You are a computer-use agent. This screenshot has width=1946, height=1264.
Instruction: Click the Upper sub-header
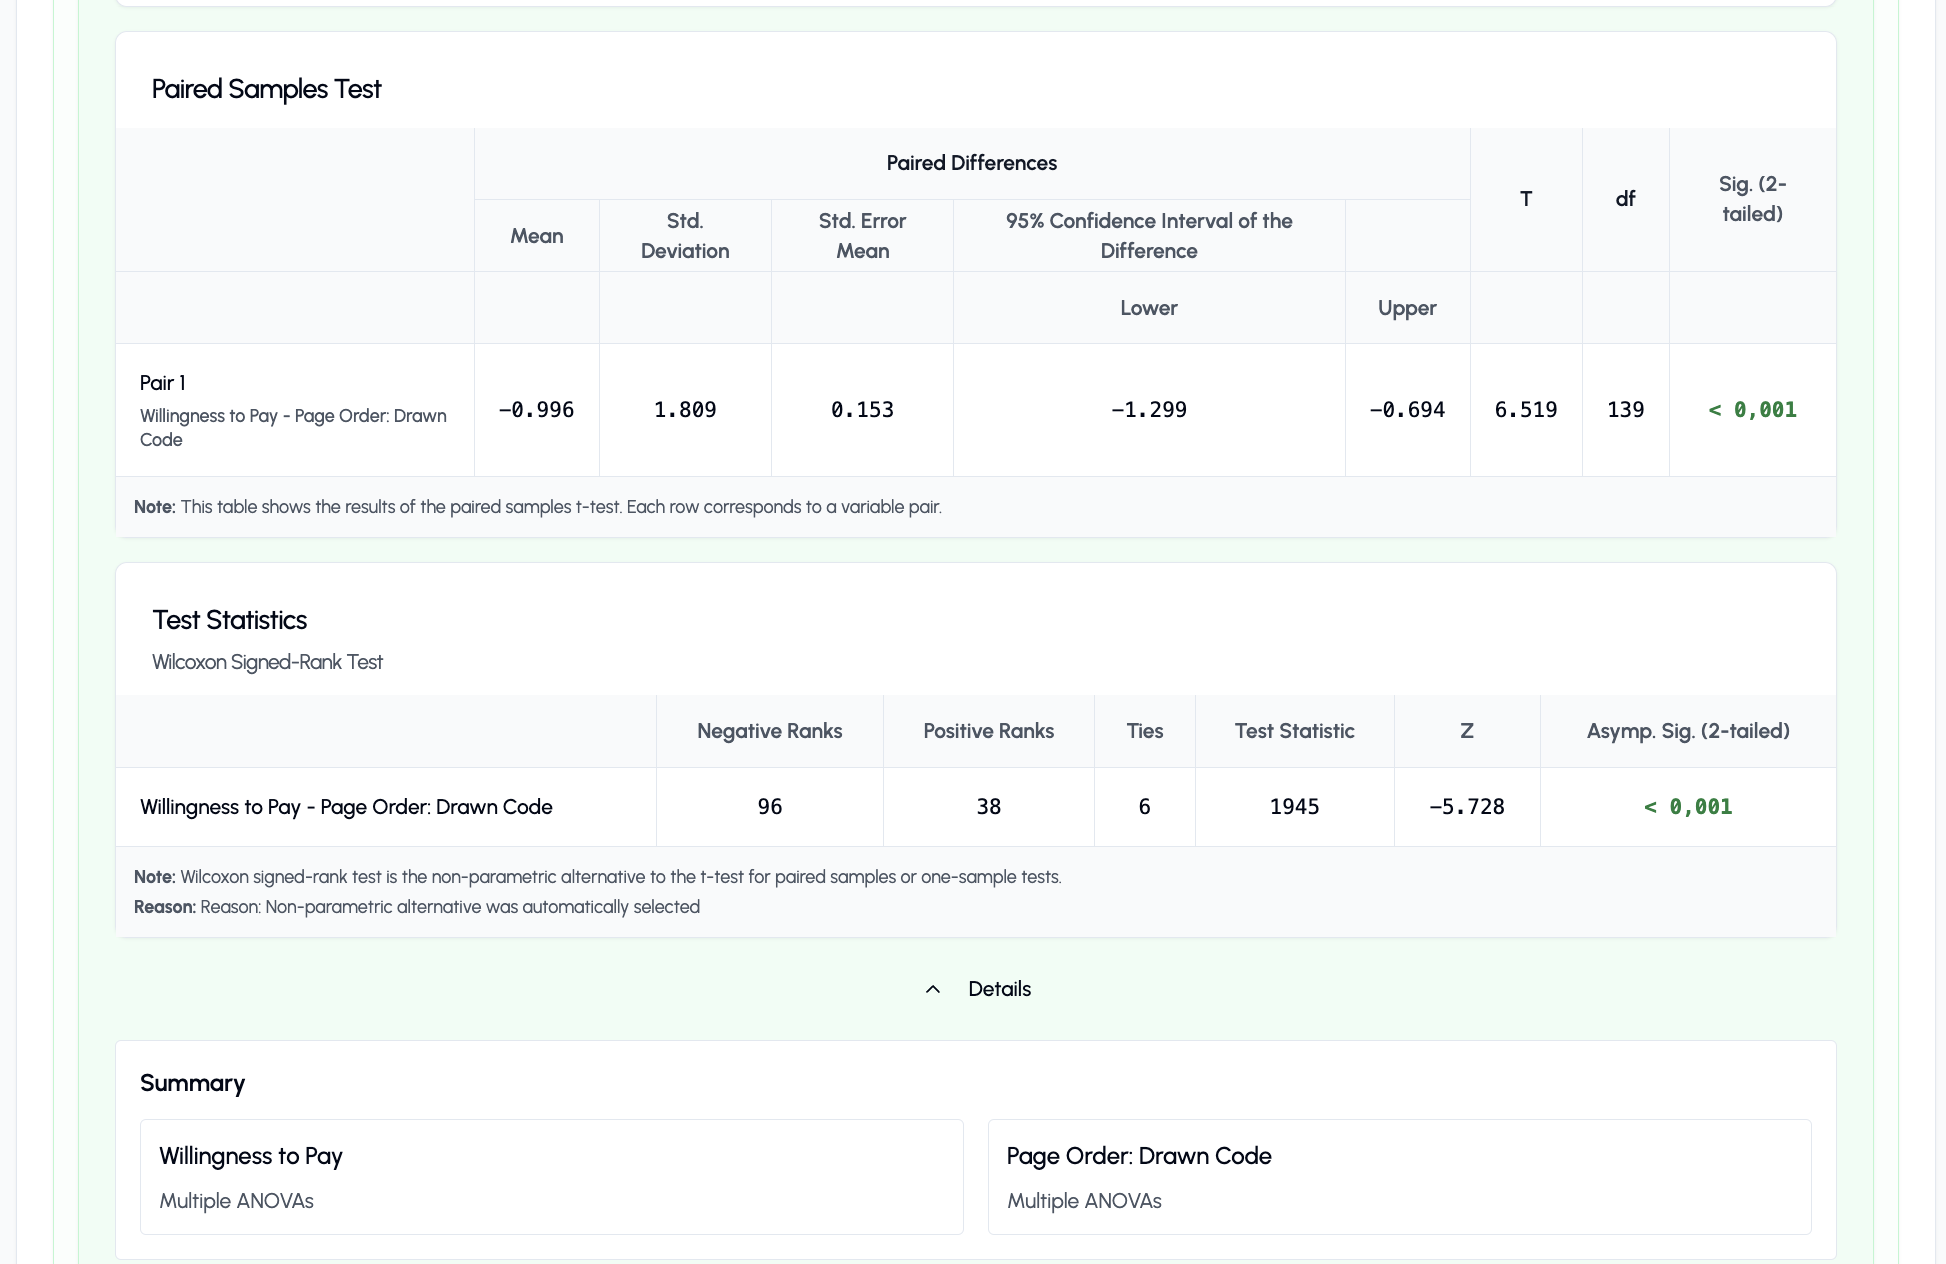coord(1407,308)
